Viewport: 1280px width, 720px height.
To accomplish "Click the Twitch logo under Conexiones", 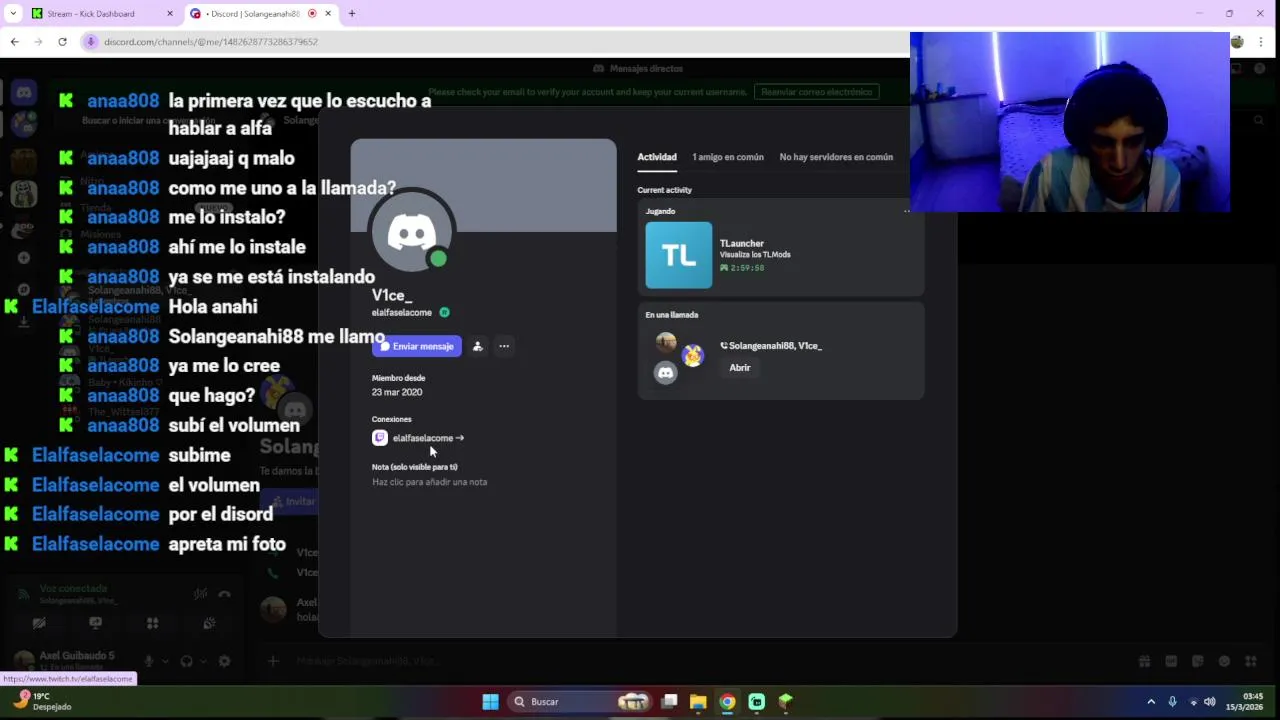I will (x=380, y=438).
